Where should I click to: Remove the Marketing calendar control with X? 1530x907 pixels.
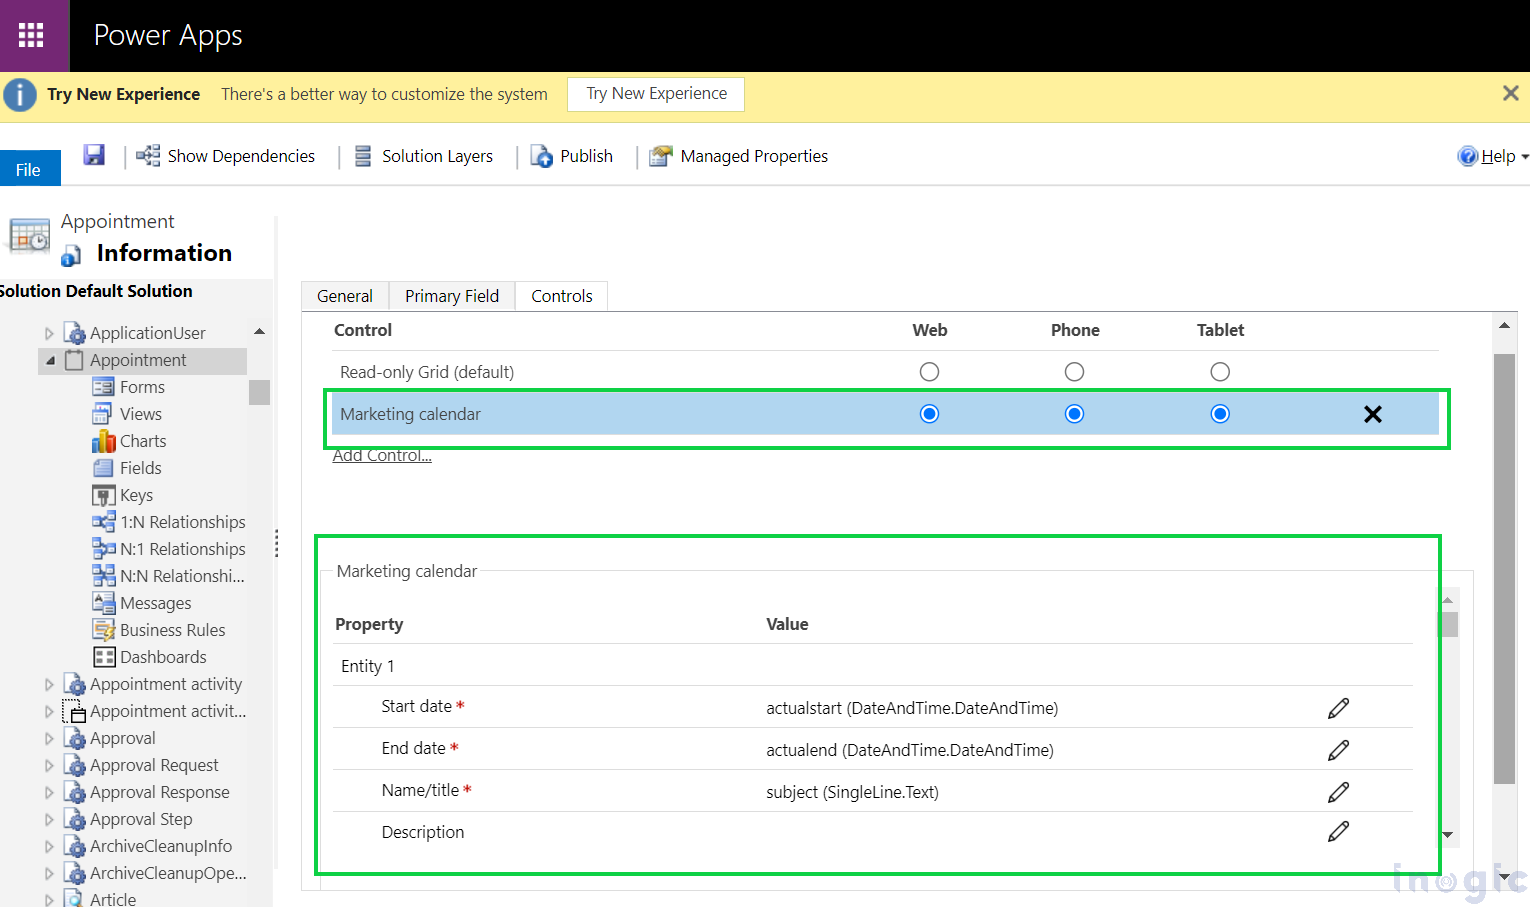[1373, 414]
